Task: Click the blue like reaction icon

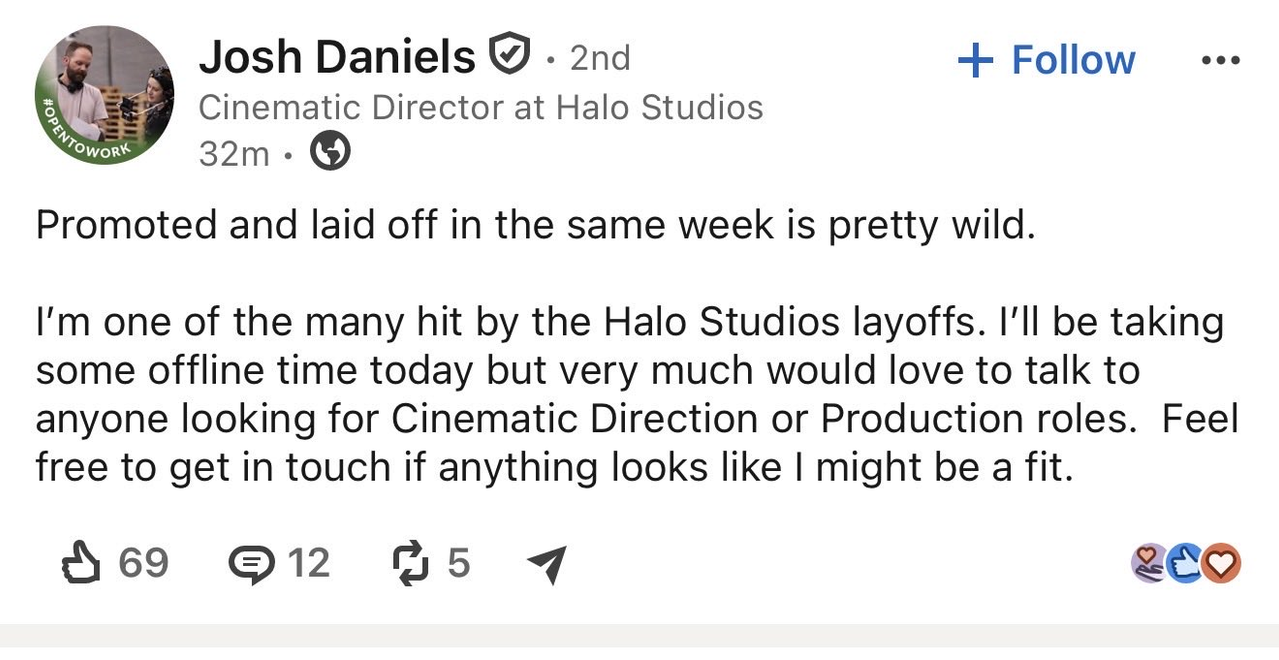Action: (1186, 564)
